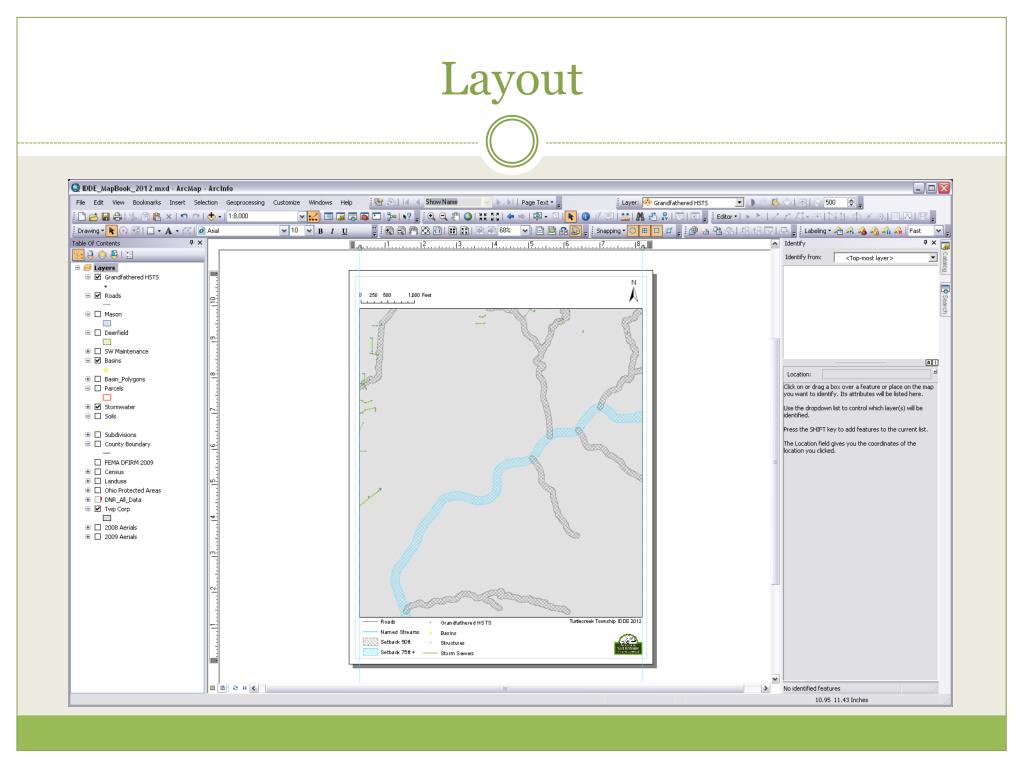Turn on the Parcels layer checkbox
Viewport: 1024px width, 768px height.
tap(98, 389)
